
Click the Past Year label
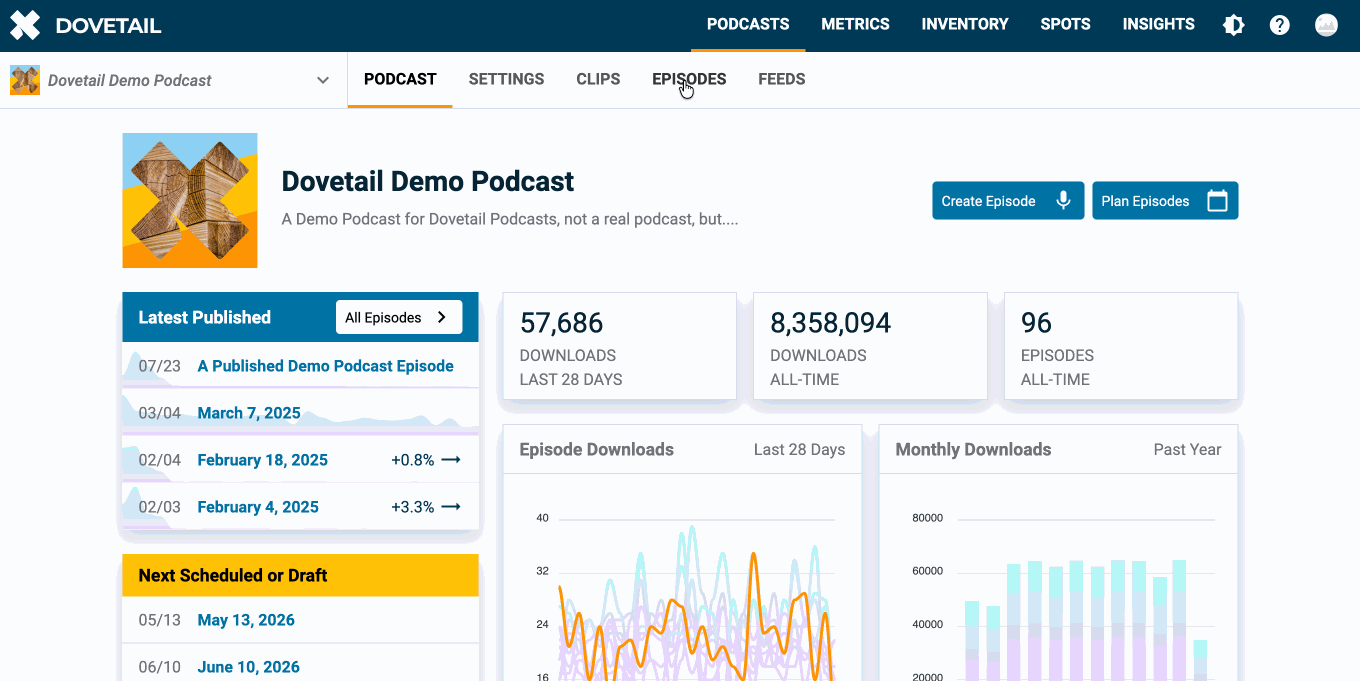[1187, 449]
